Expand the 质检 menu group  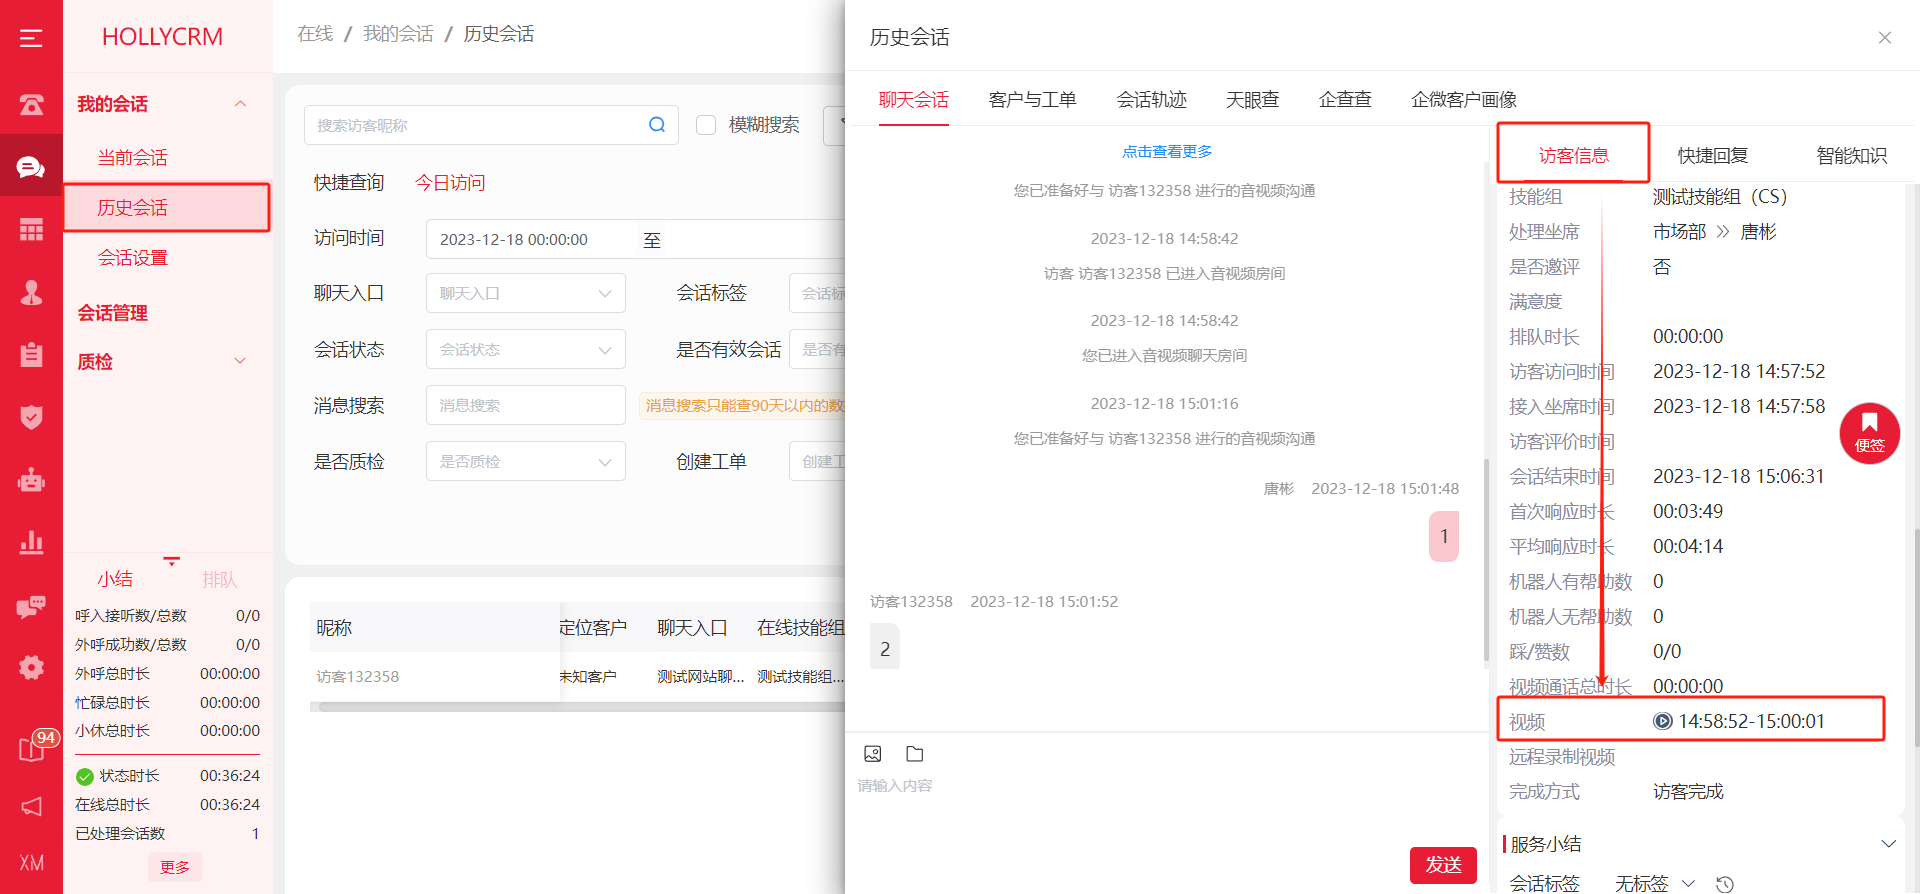[x=240, y=361]
